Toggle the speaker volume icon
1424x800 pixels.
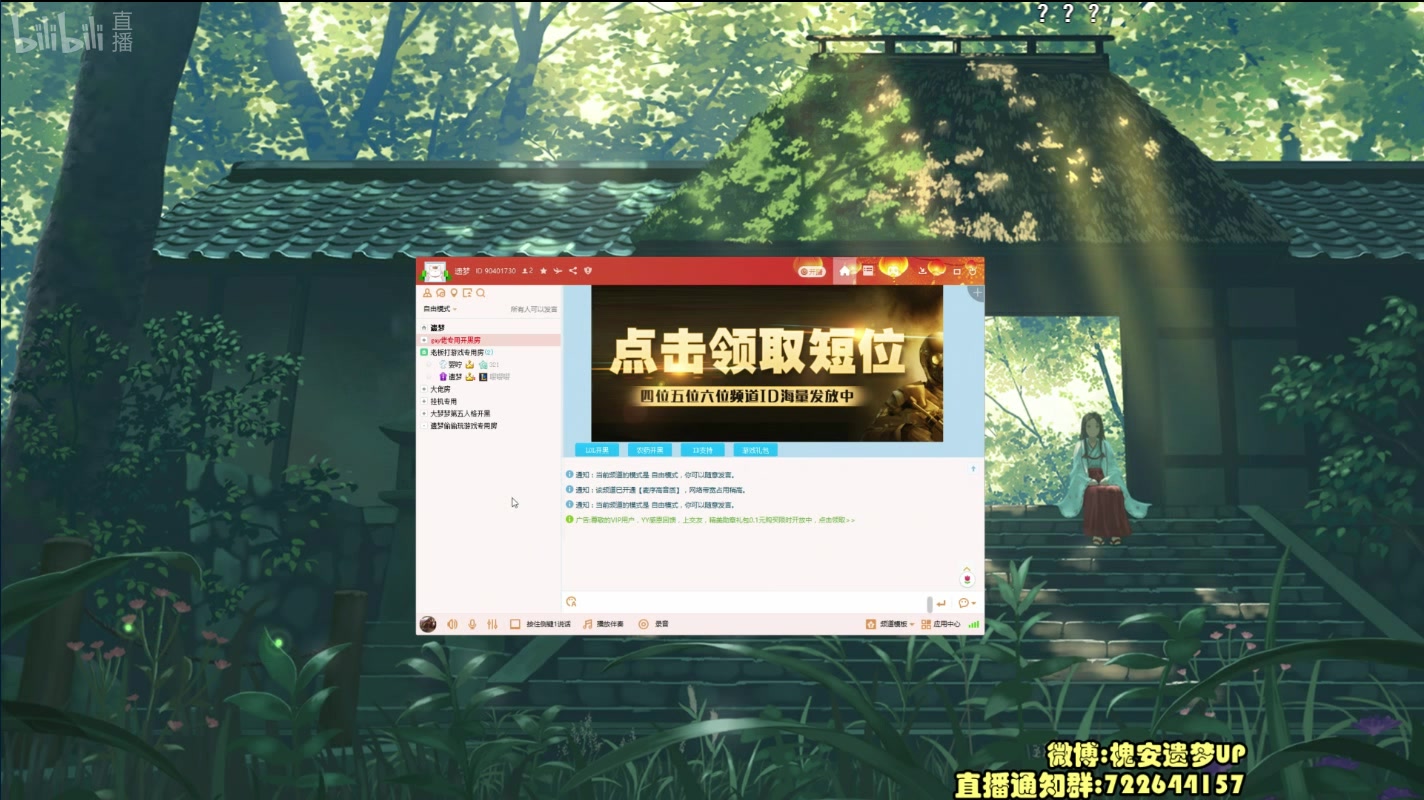pos(452,624)
